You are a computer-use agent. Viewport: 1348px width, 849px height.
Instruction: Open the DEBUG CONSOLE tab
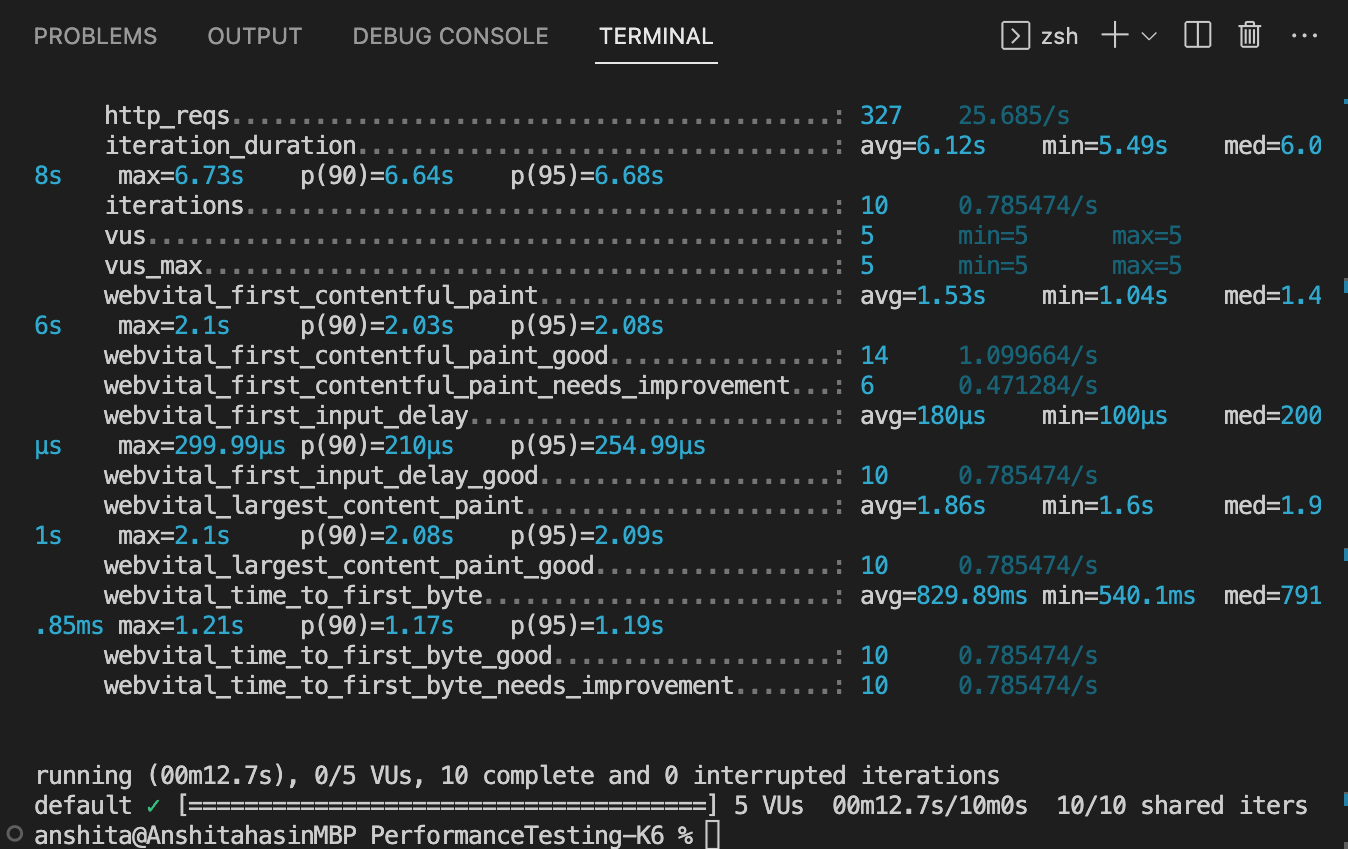tap(450, 36)
